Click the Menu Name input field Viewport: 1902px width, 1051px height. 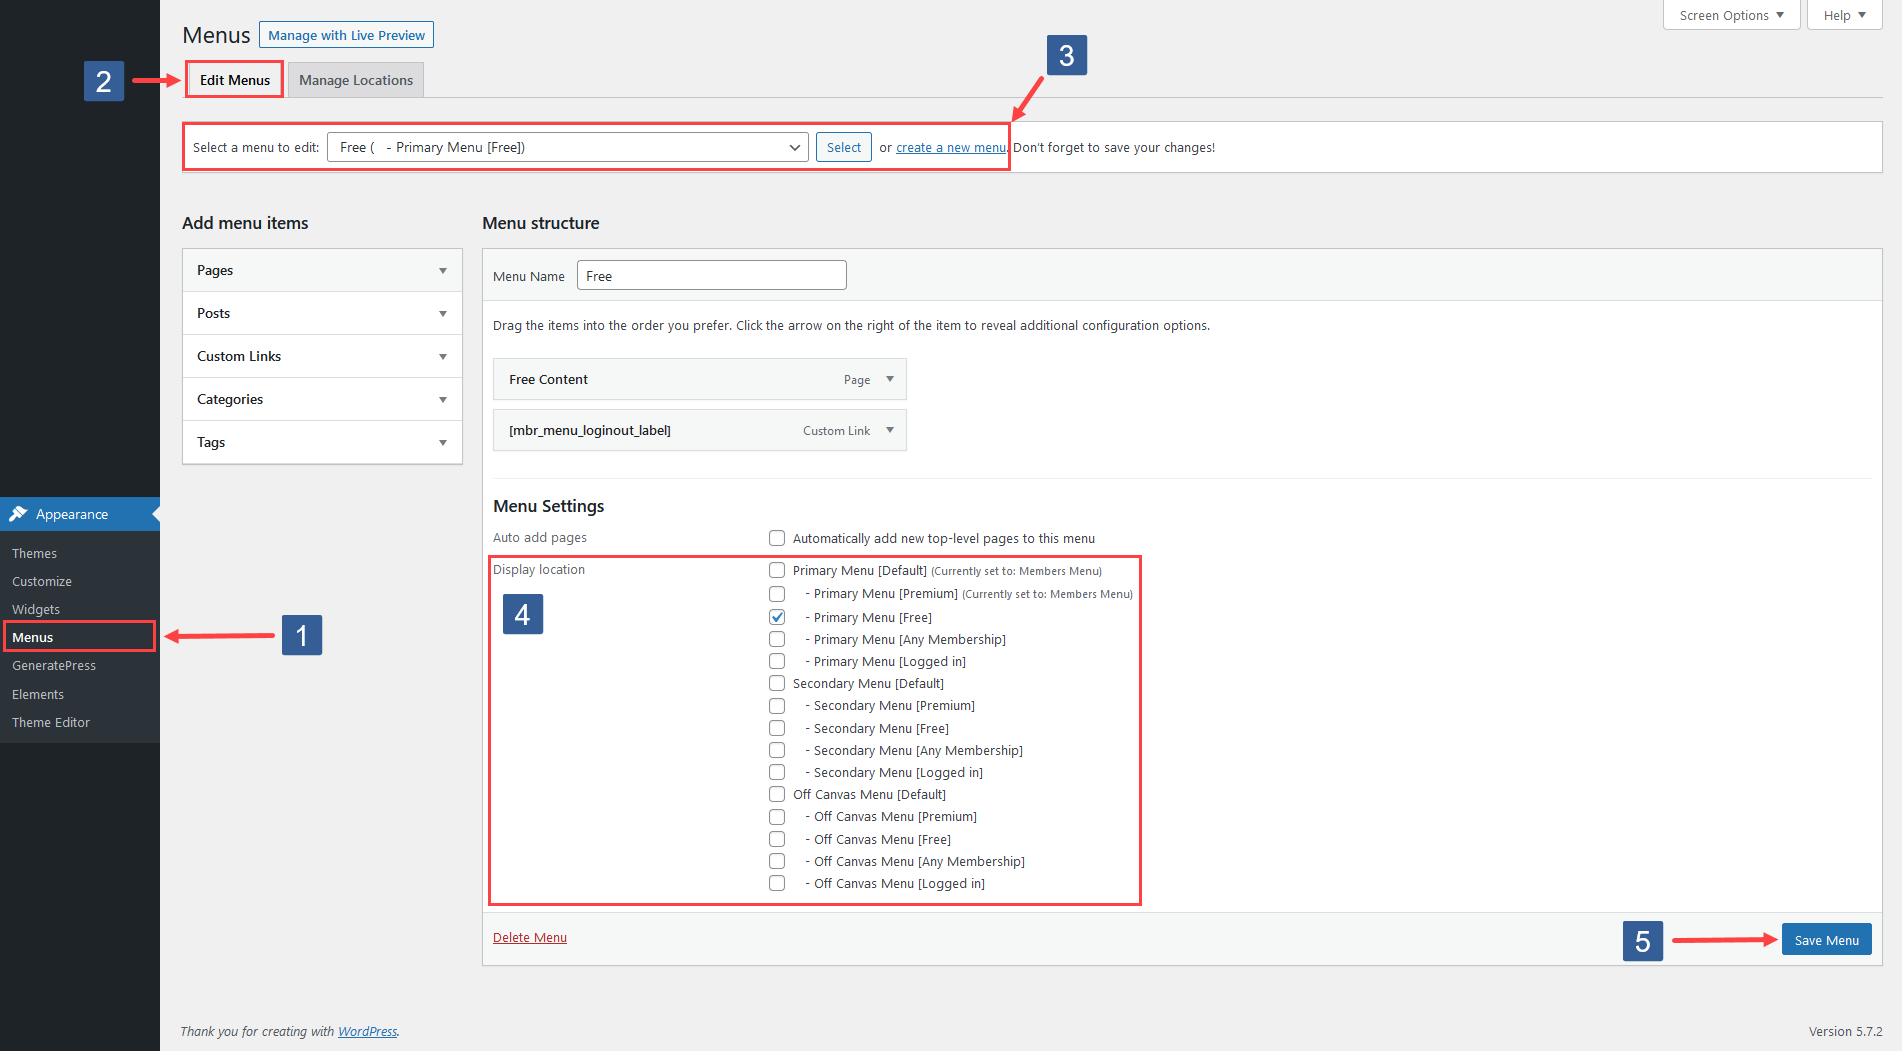(x=711, y=275)
